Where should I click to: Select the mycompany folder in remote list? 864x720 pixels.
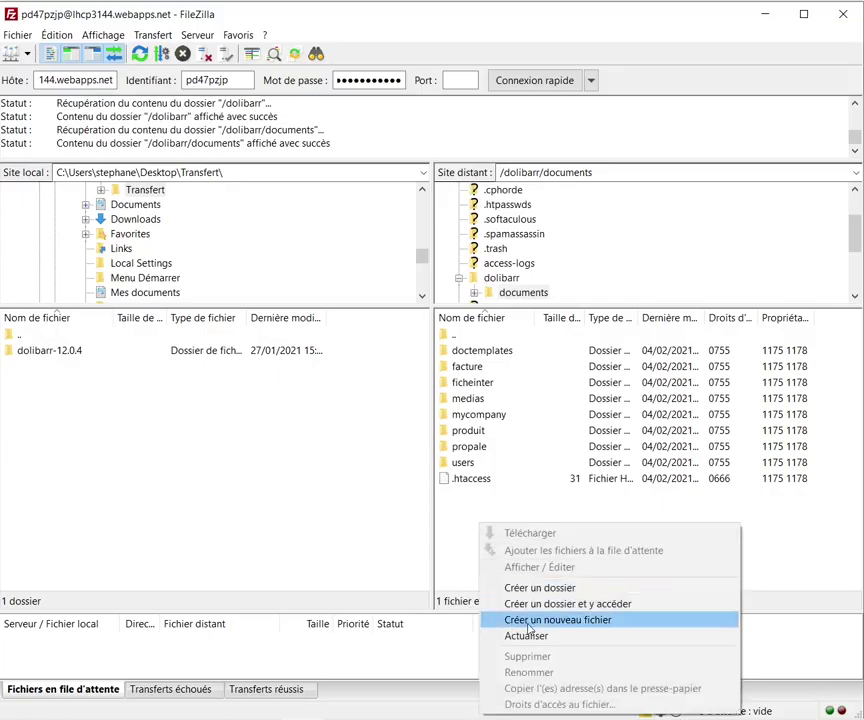point(478,414)
